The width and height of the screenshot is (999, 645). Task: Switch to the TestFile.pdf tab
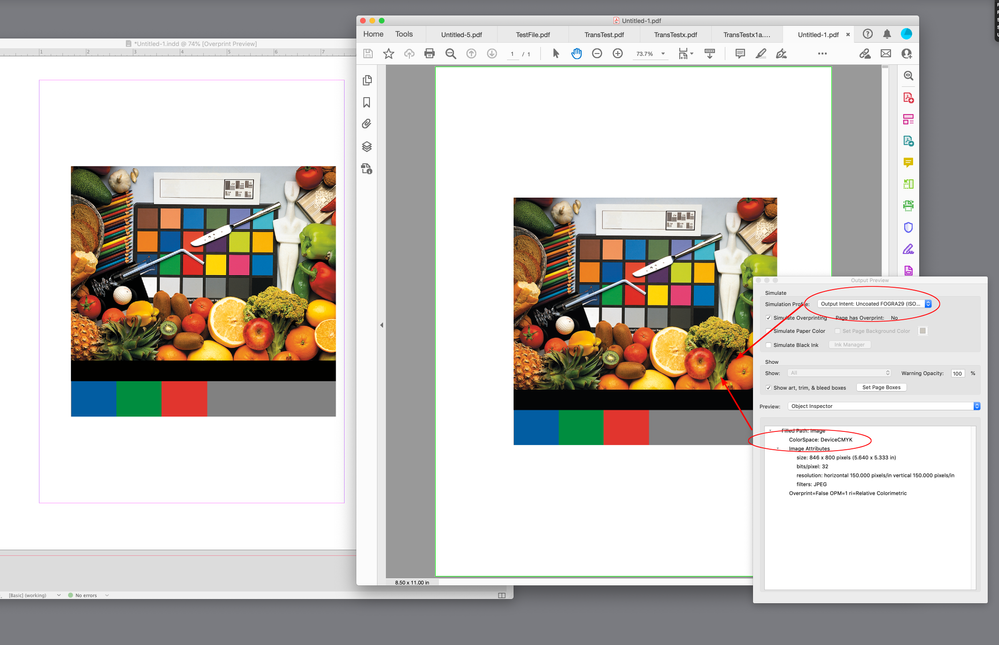[533, 34]
